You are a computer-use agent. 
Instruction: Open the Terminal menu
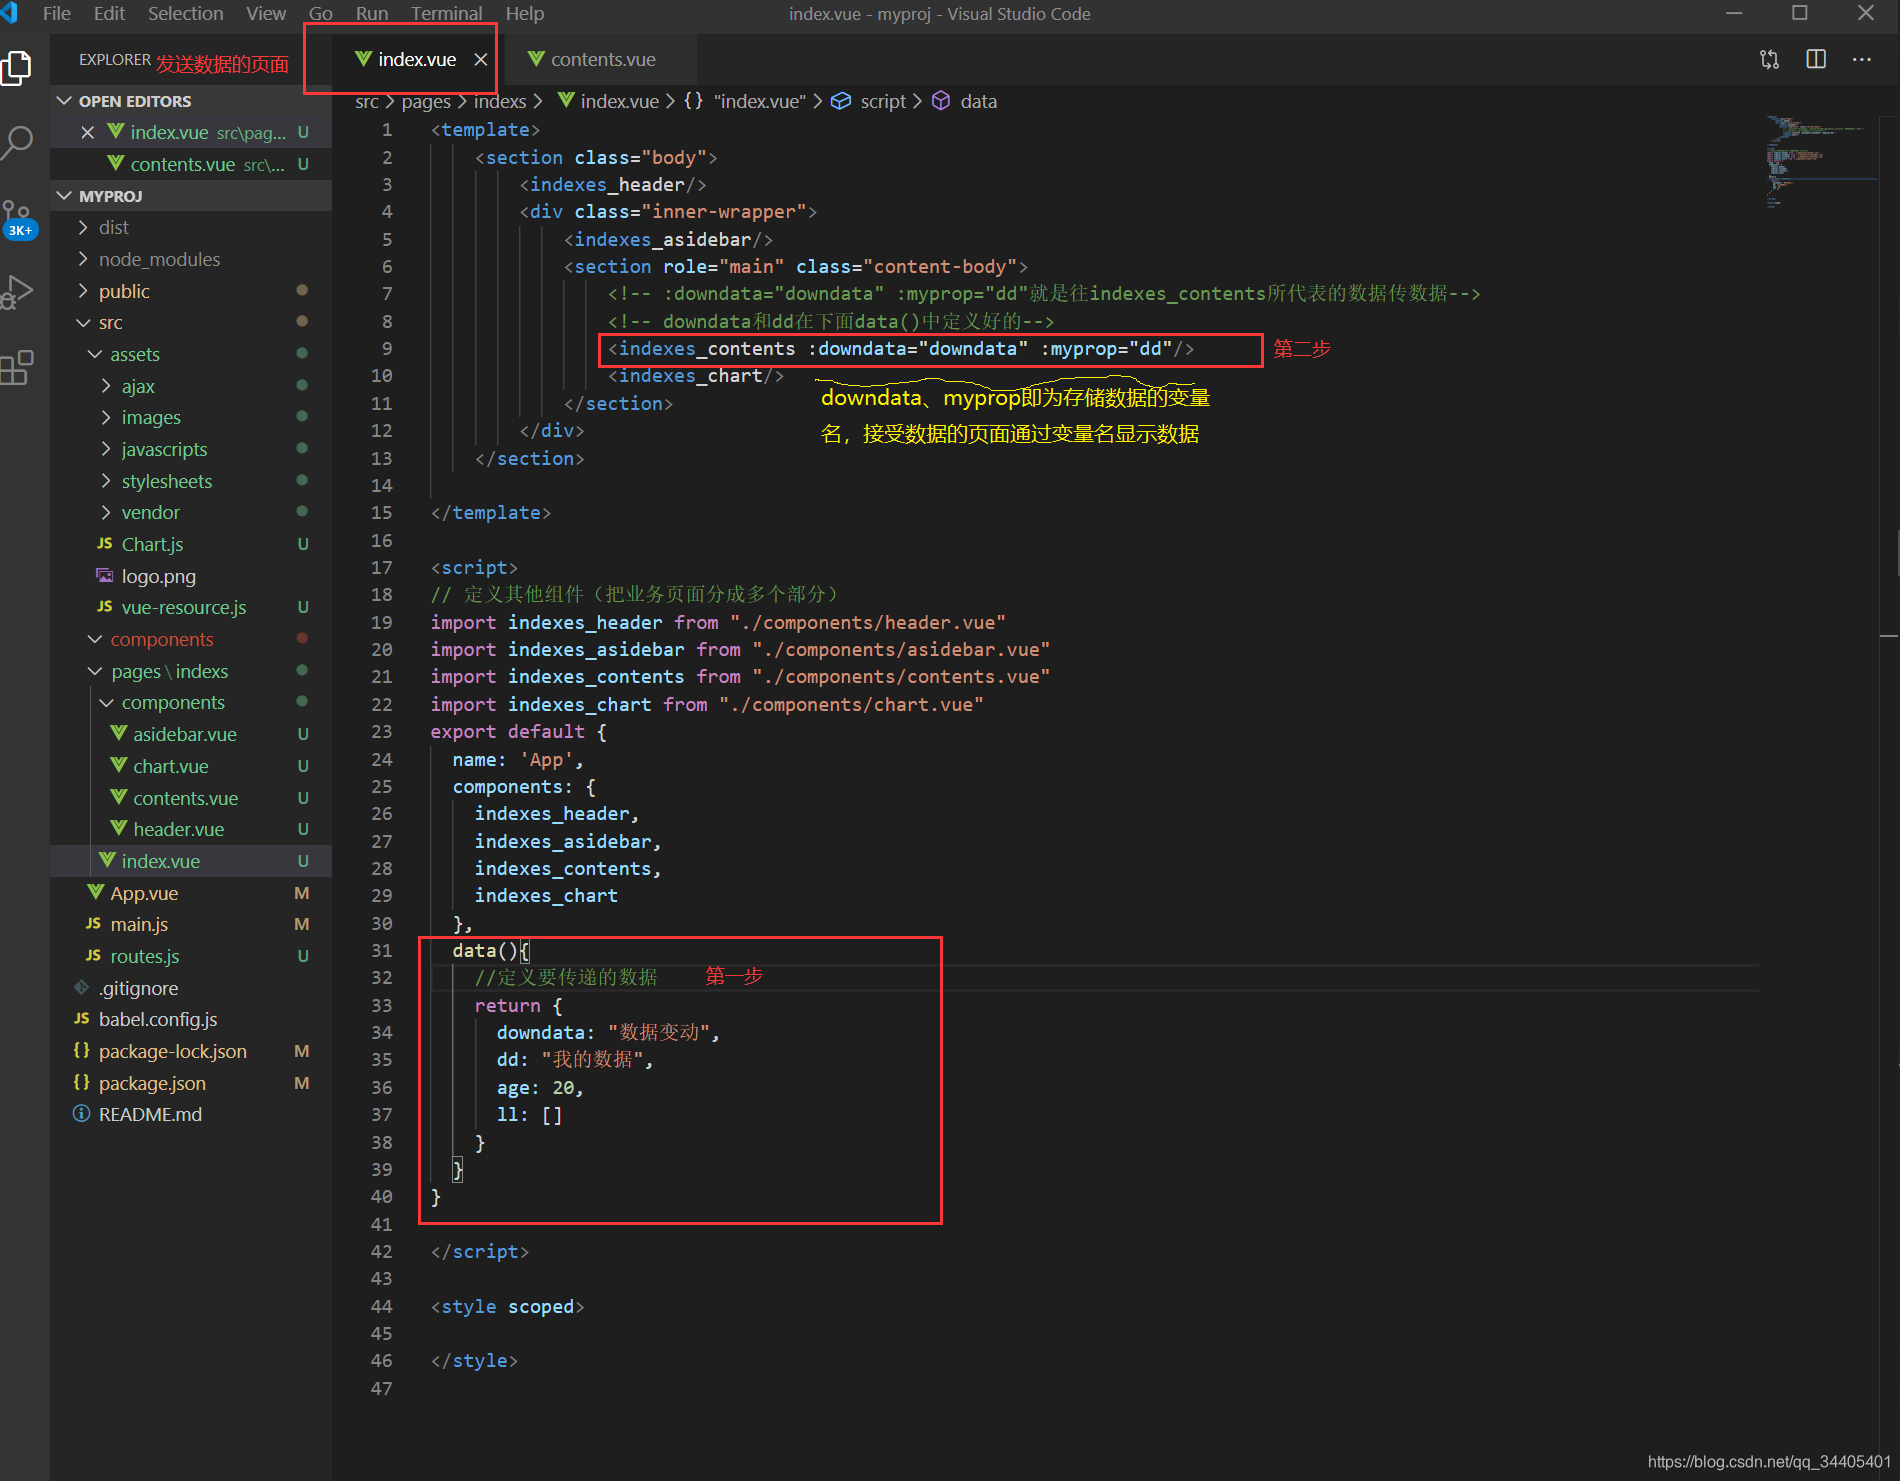446,14
